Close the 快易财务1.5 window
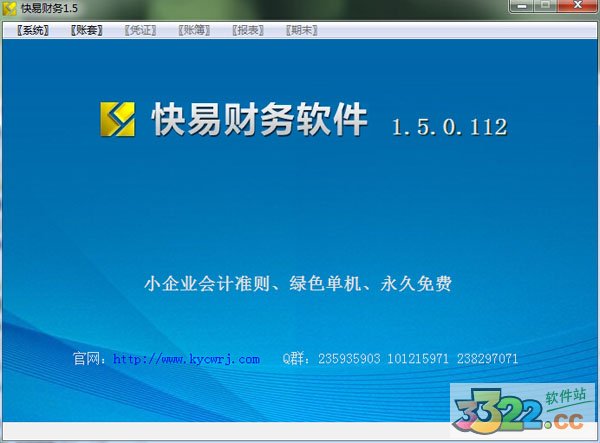The width and height of the screenshot is (600, 443). (578, 6)
